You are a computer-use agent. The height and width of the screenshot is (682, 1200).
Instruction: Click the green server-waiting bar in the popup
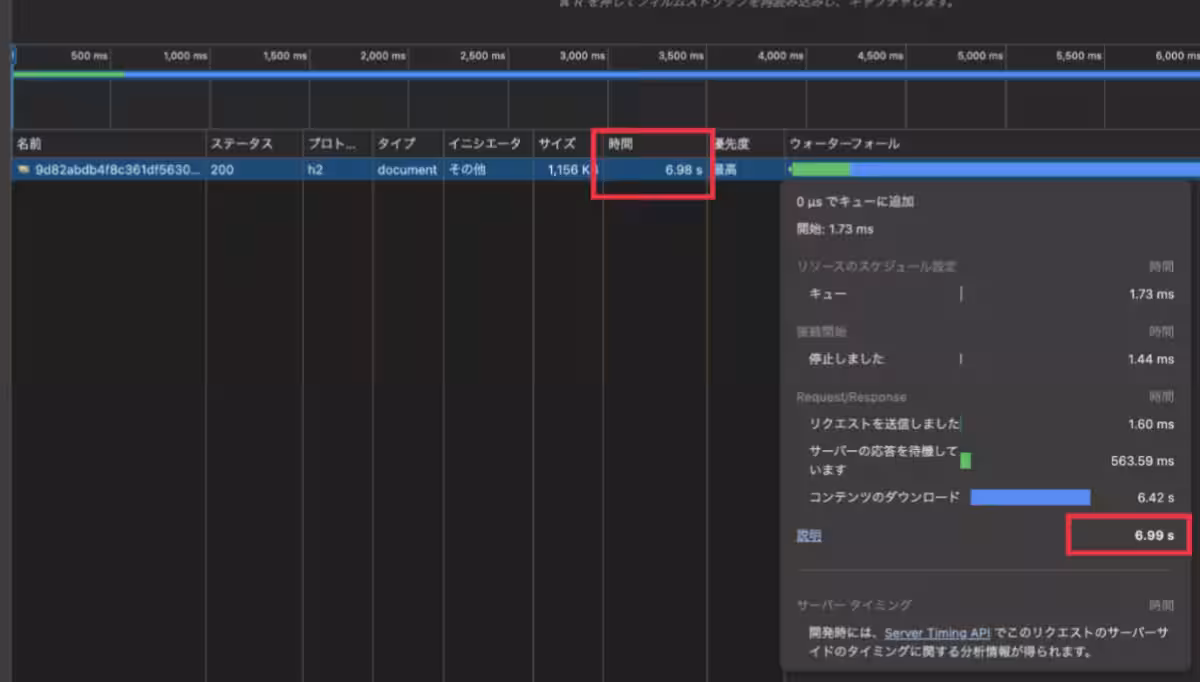966,461
